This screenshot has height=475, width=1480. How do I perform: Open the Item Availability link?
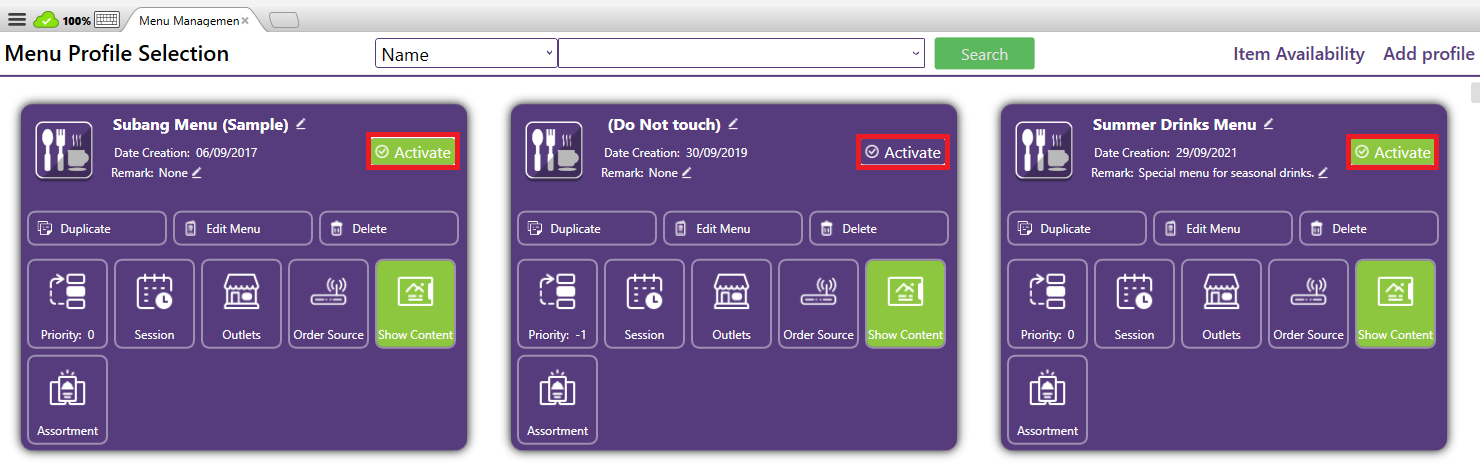click(1298, 54)
